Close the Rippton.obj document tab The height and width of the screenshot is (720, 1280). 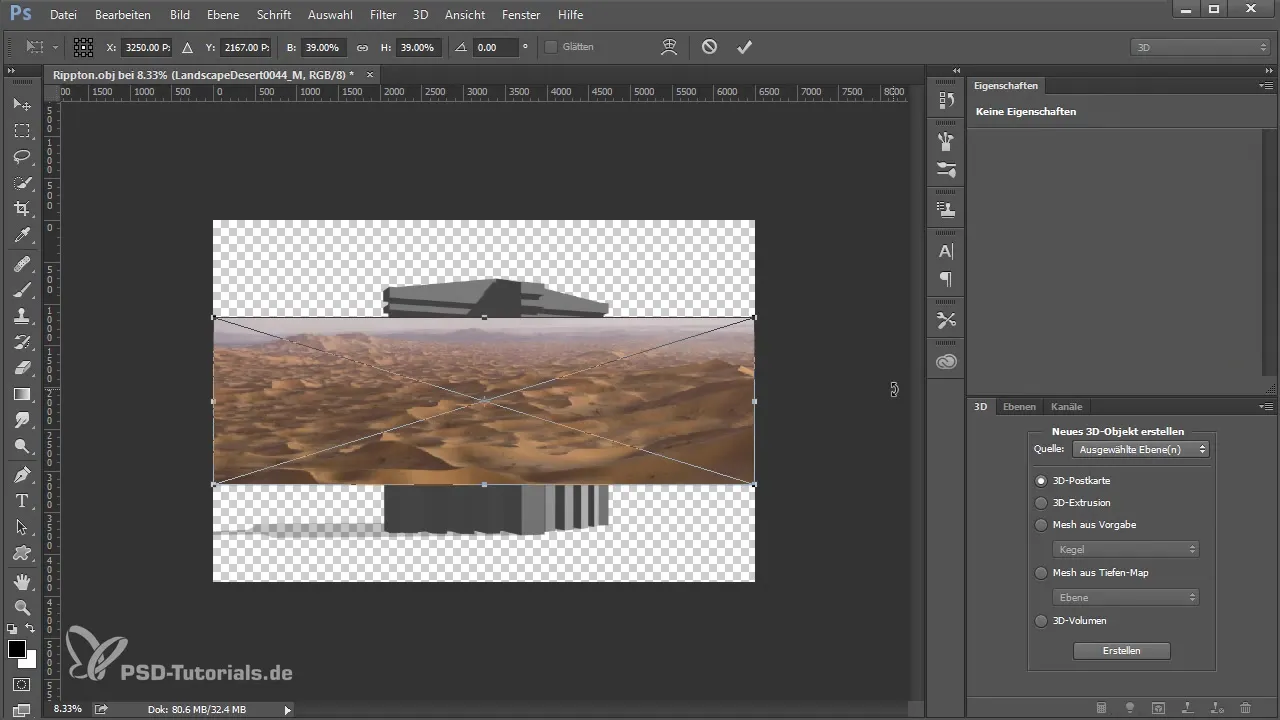tap(370, 75)
